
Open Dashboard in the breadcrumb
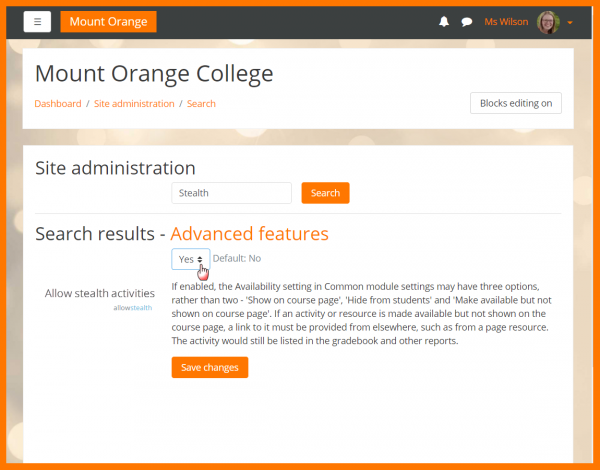pyautogui.click(x=58, y=104)
